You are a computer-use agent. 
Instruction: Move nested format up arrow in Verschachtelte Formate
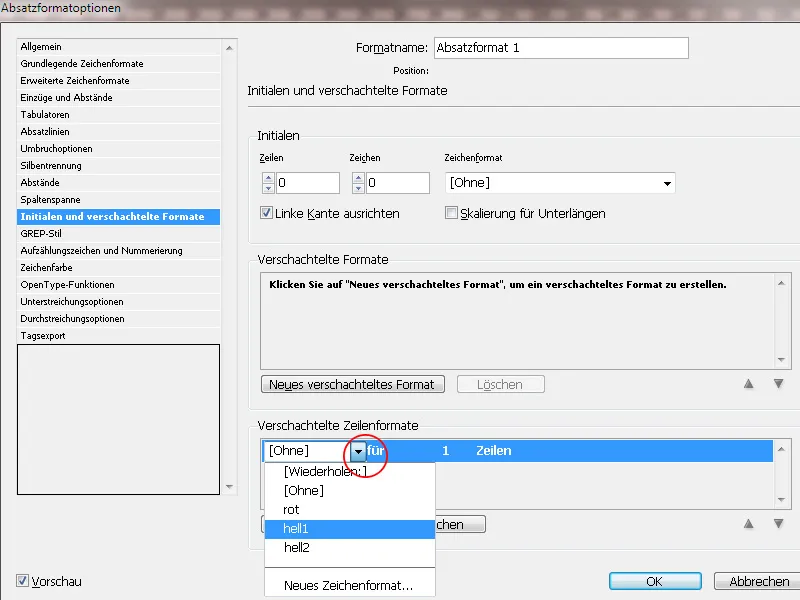pyautogui.click(x=748, y=384)
